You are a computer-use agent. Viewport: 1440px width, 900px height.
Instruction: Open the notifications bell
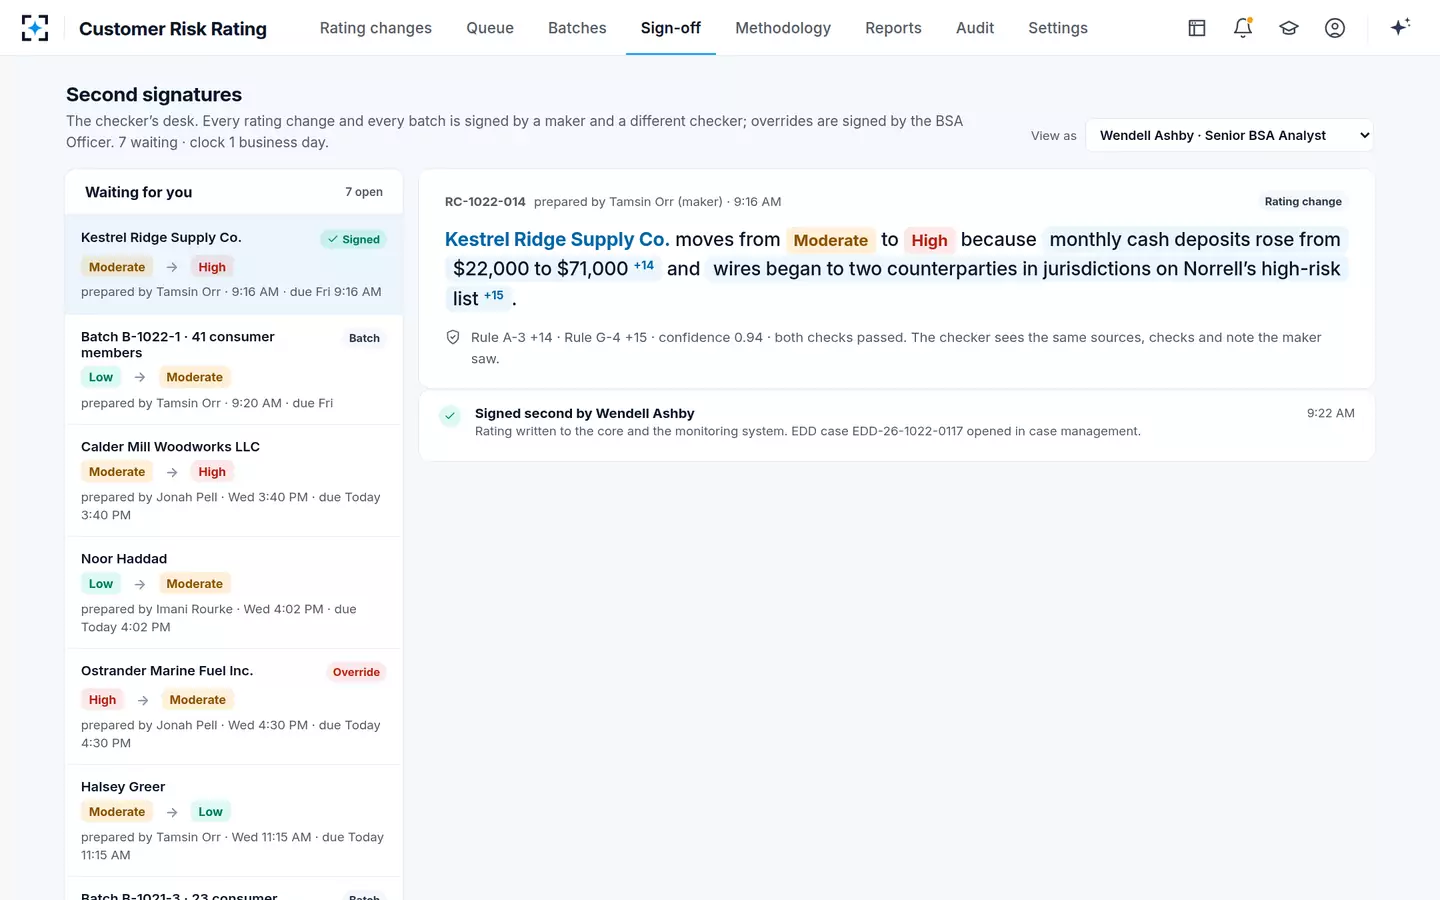pos(1243,28)
